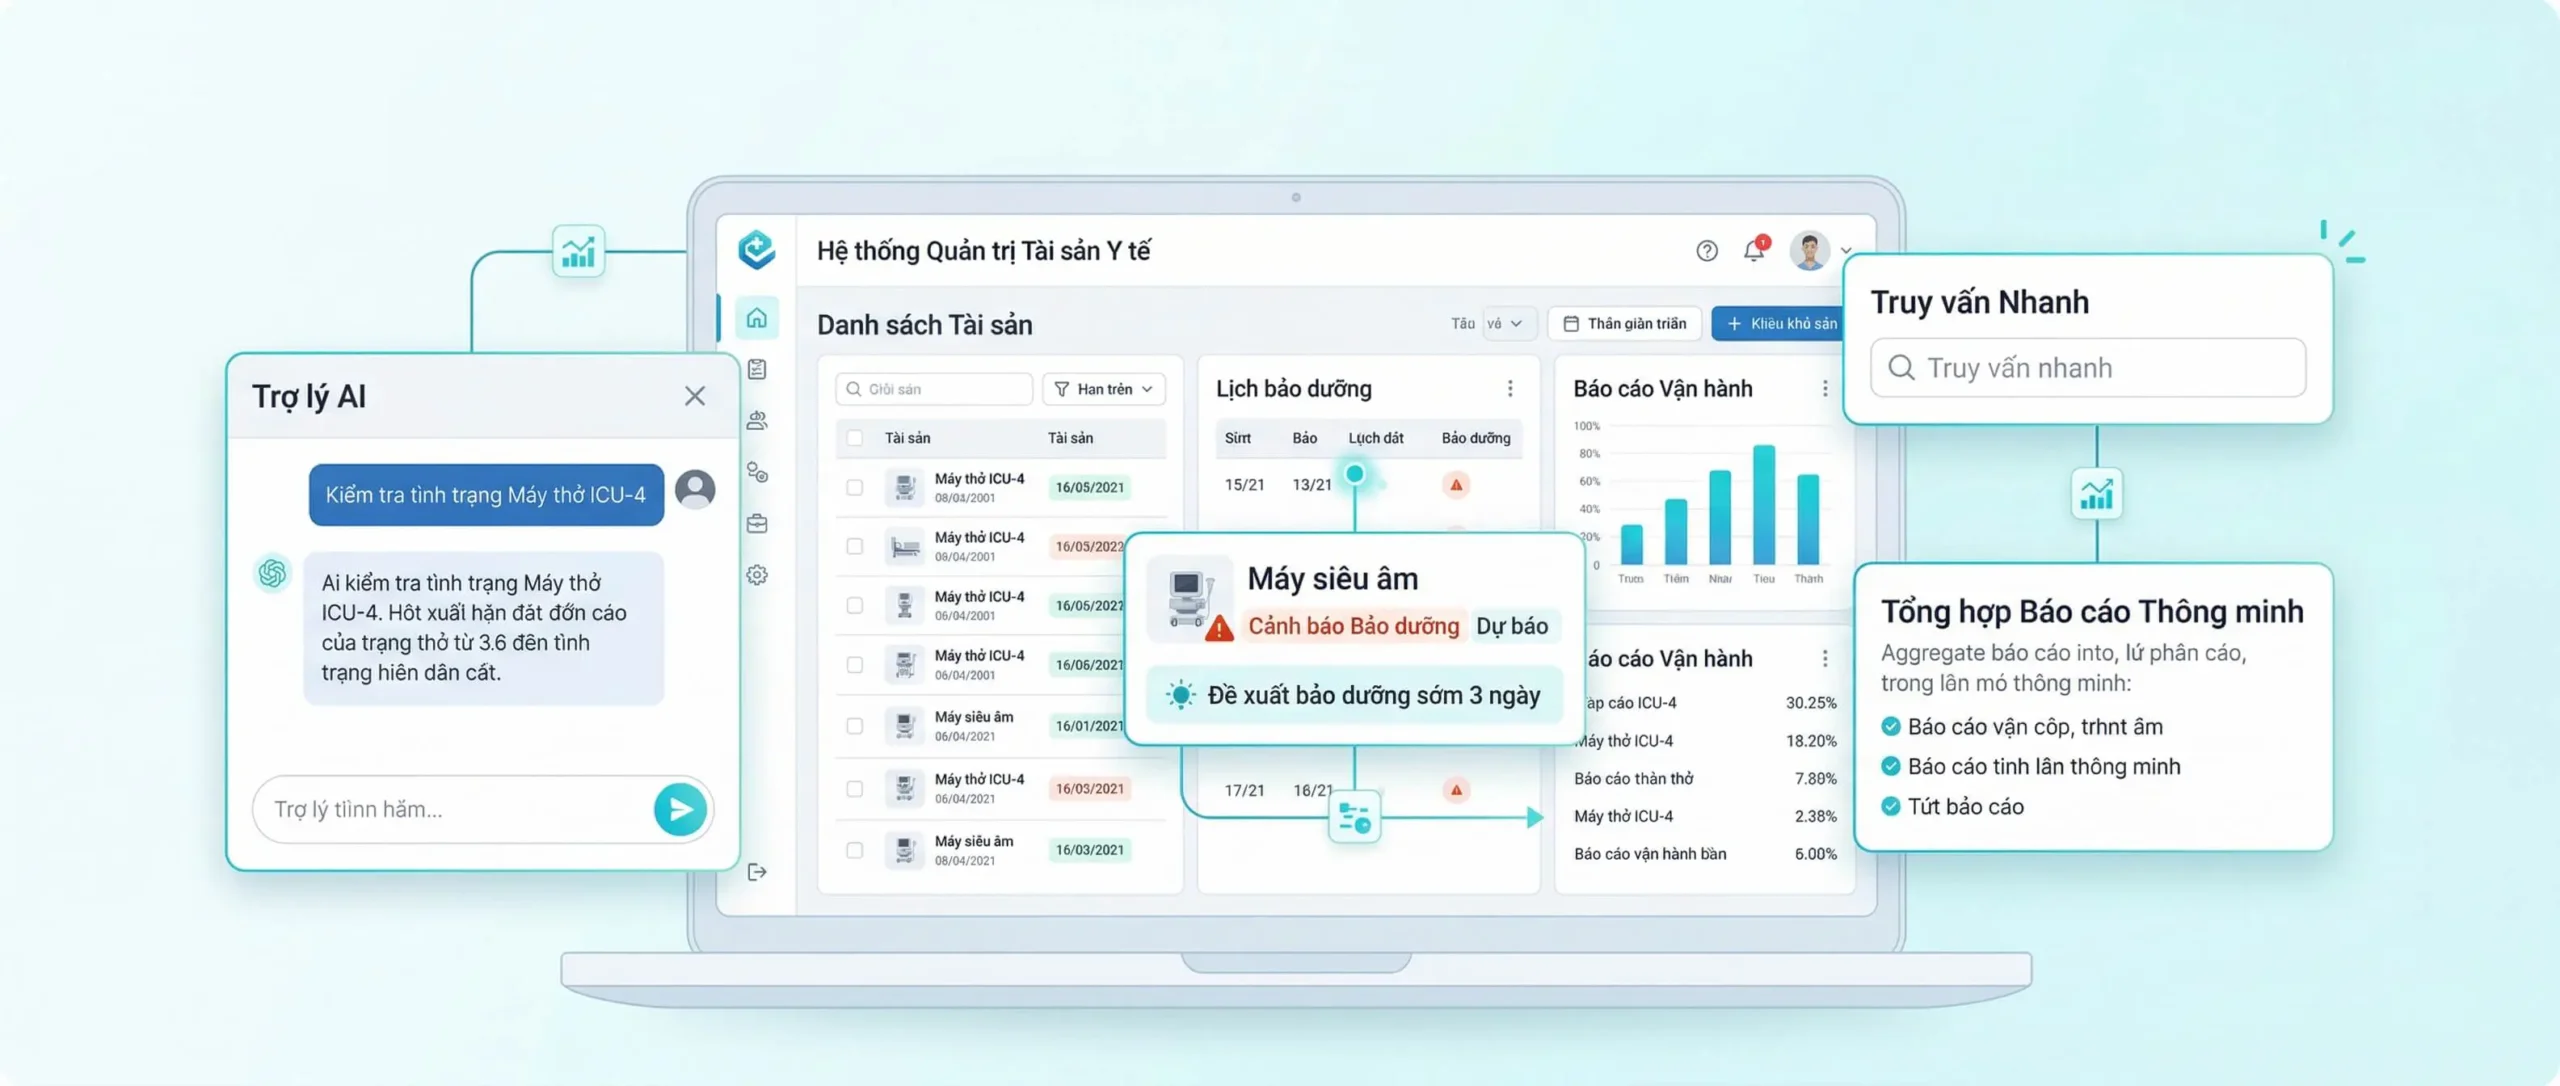Click the briefcase sidebar icon
This screenshot has width=2560, height=1086.
pos(757,523)
